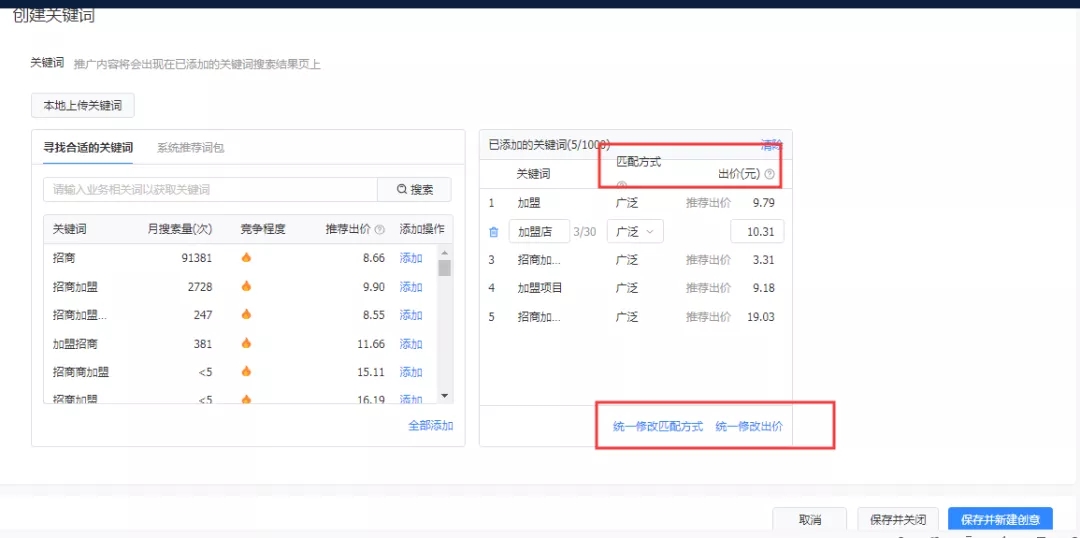Focus the keyword search input field

210,190
